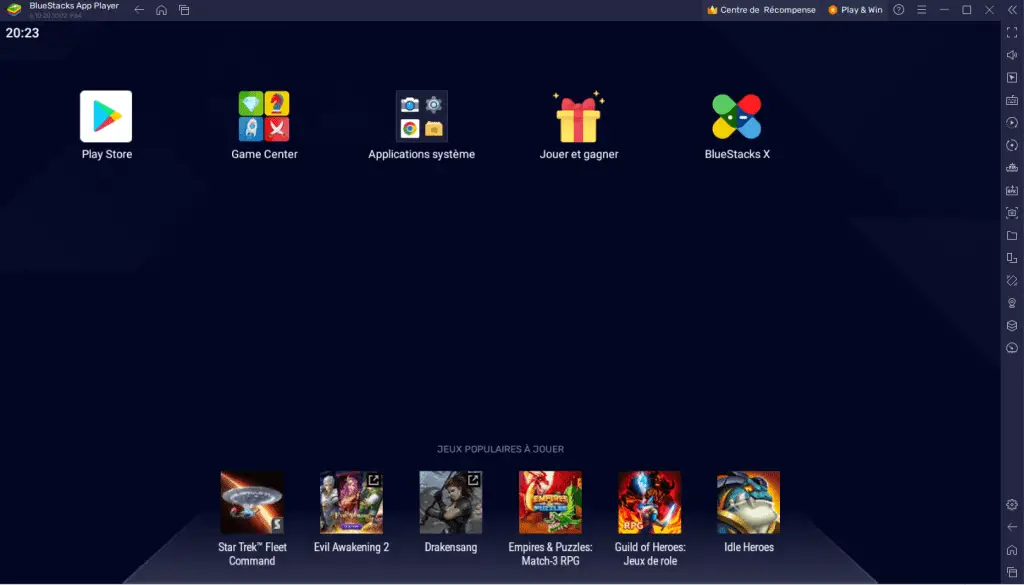Open keyboard game controls in sidebar
1024x585 pixels.
coord(1012,100)
